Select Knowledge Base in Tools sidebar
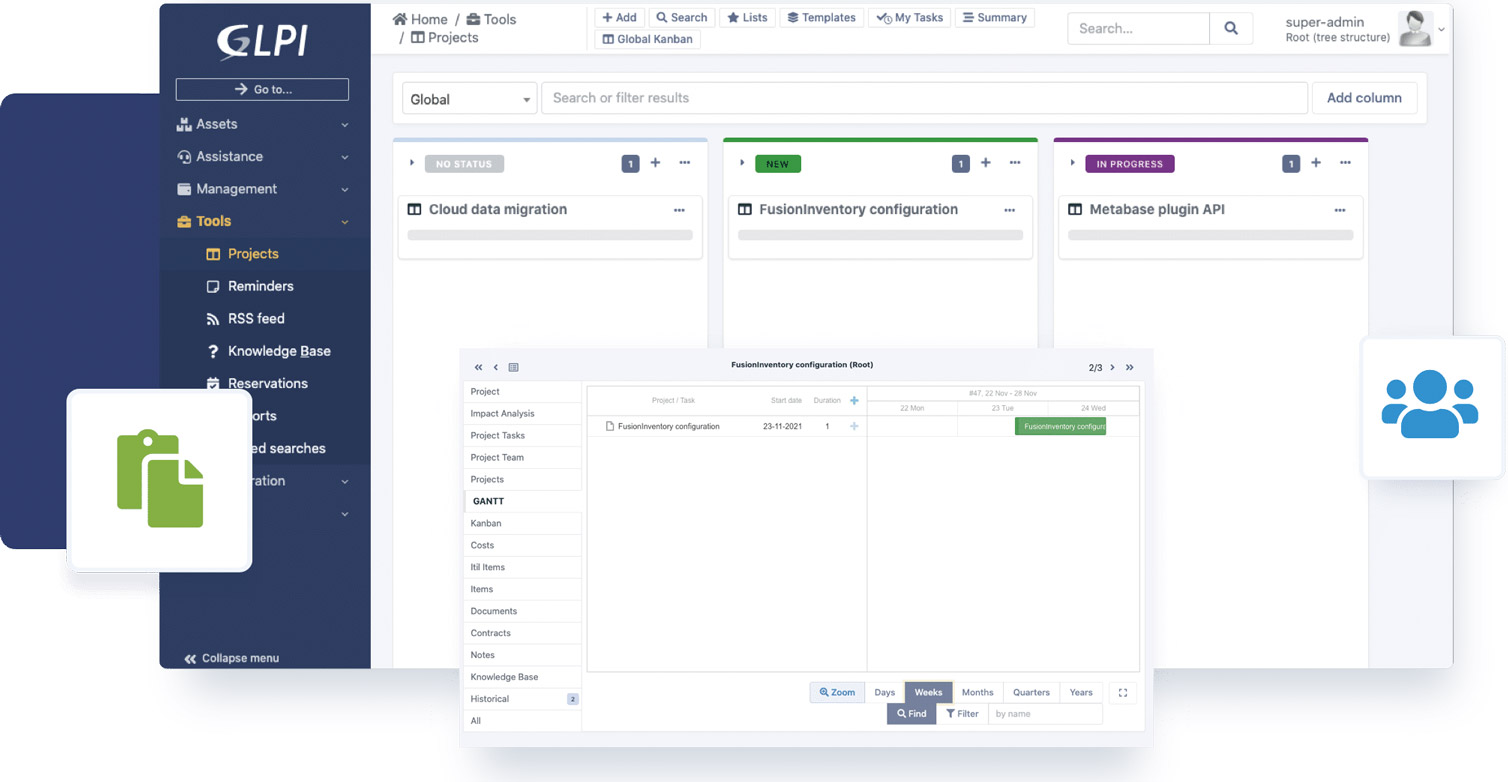The image size is (1508, 782). click(278, 351)
